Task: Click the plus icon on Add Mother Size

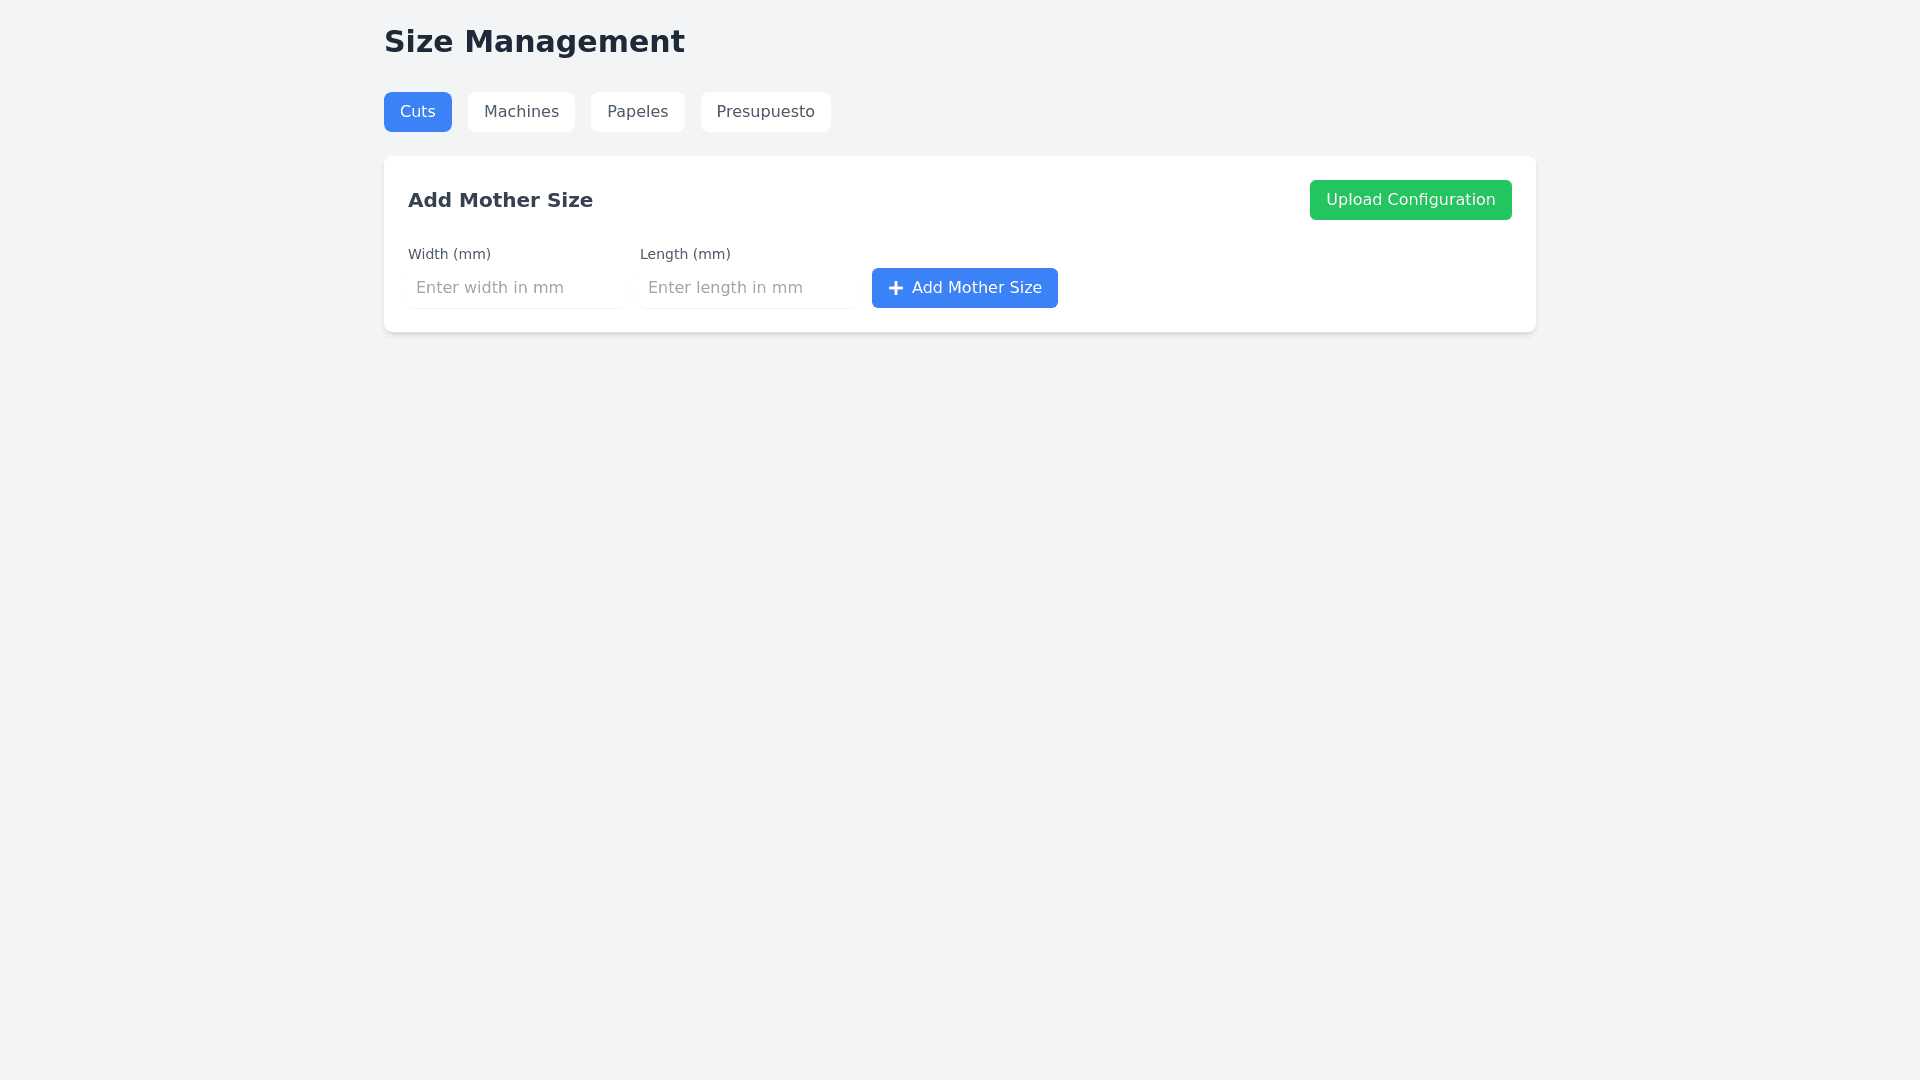Action: pos(896,288)
